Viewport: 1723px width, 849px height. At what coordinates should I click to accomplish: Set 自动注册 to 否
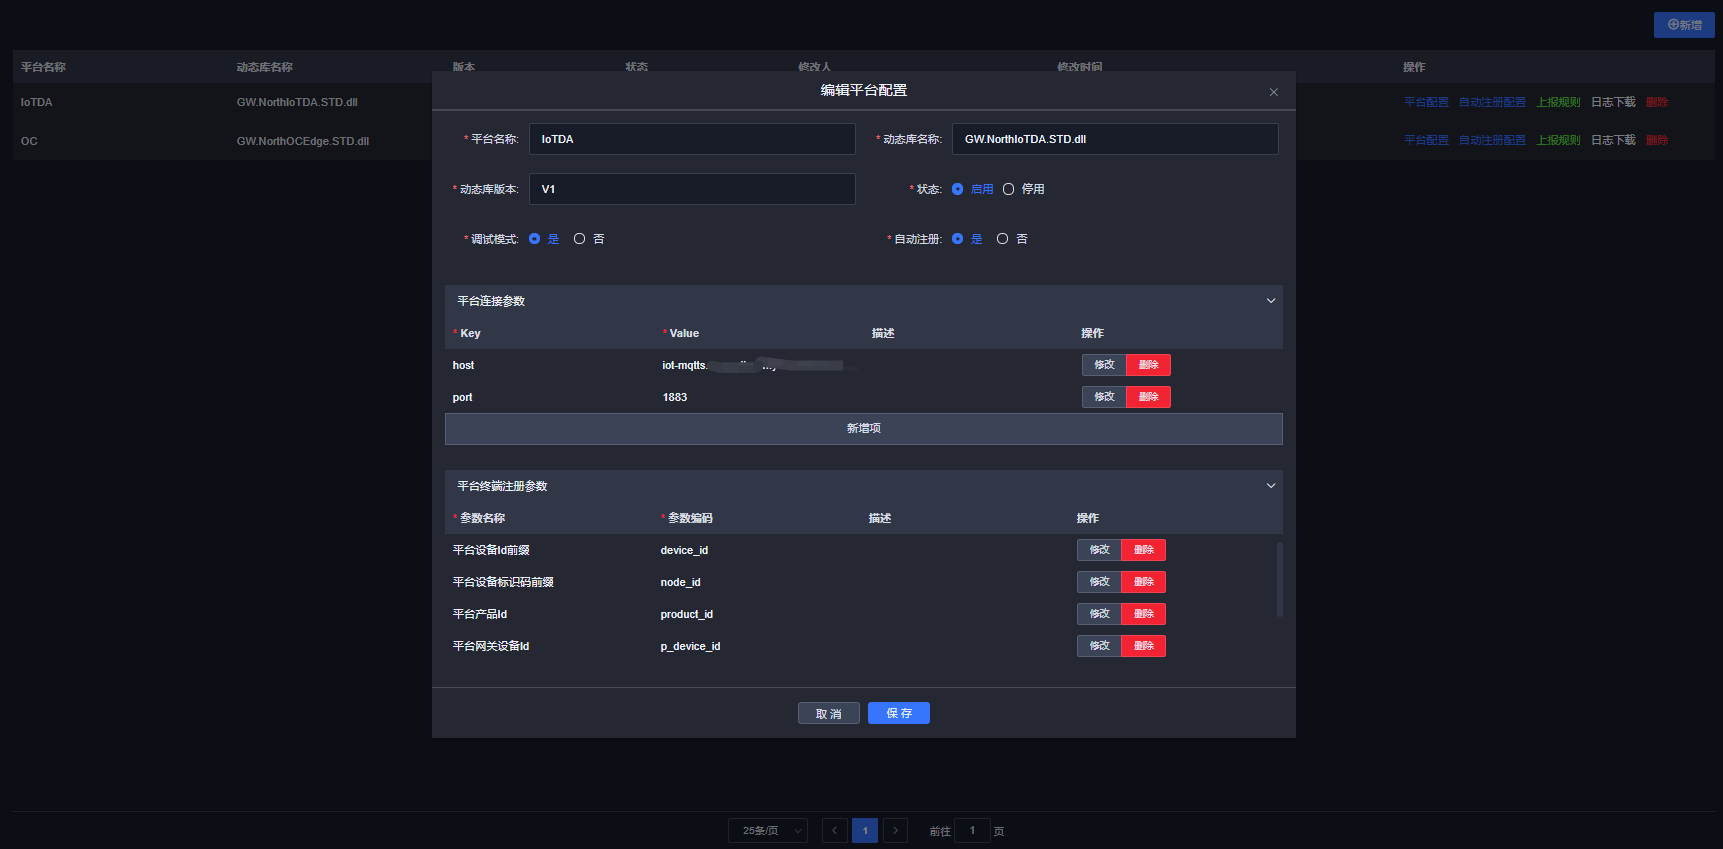pyautogui.click(x=1002, y=239)
